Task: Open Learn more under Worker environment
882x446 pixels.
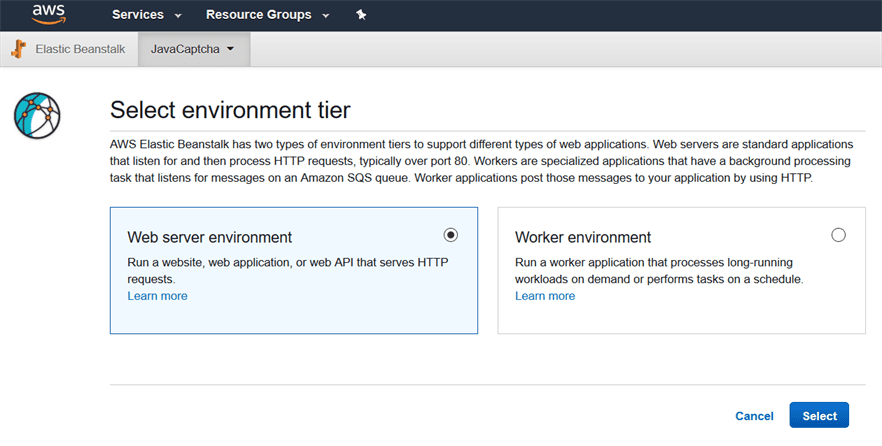Action: click(545, 296)
